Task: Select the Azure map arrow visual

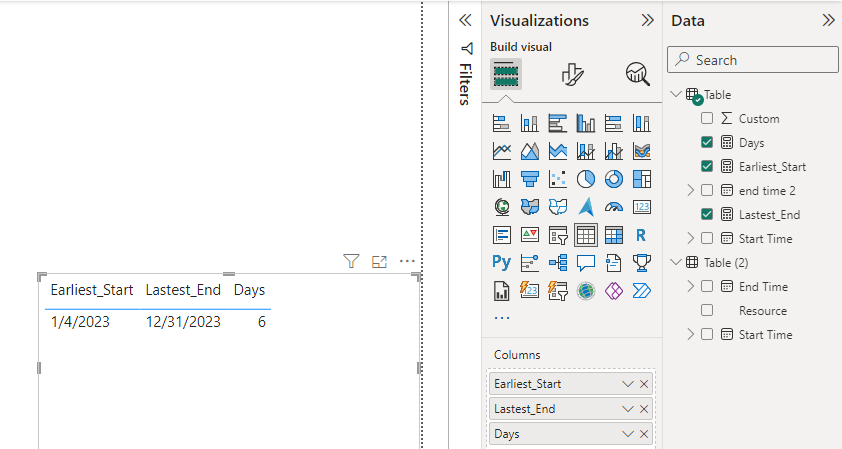Action: (x=585, y=207)
